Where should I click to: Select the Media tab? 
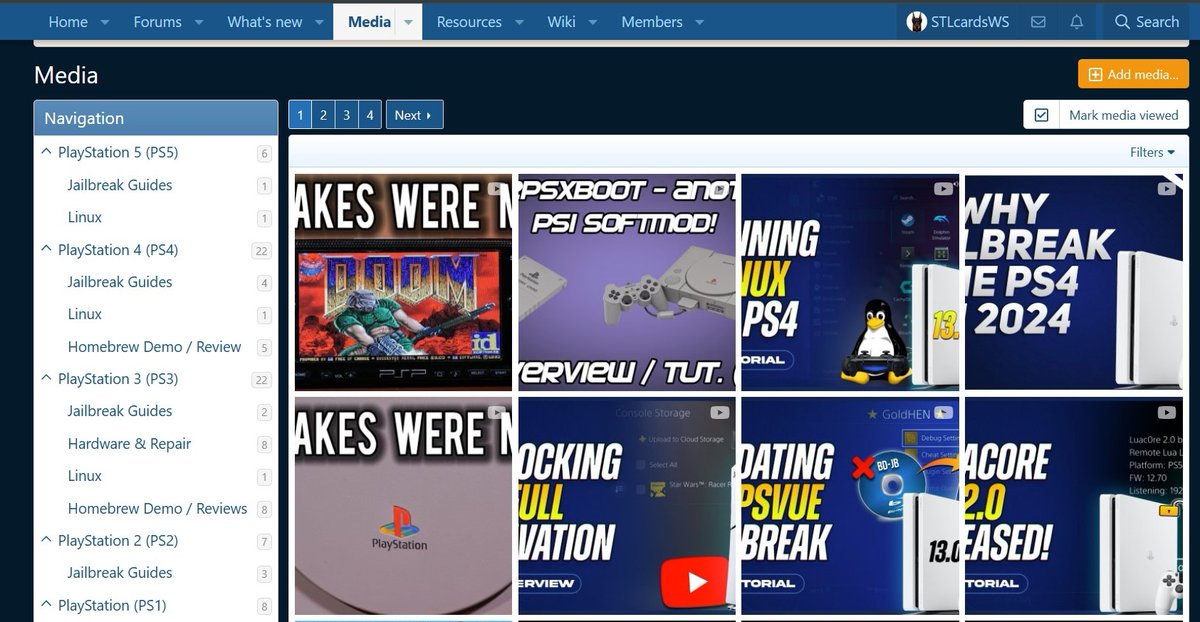(x=369, y=22)
